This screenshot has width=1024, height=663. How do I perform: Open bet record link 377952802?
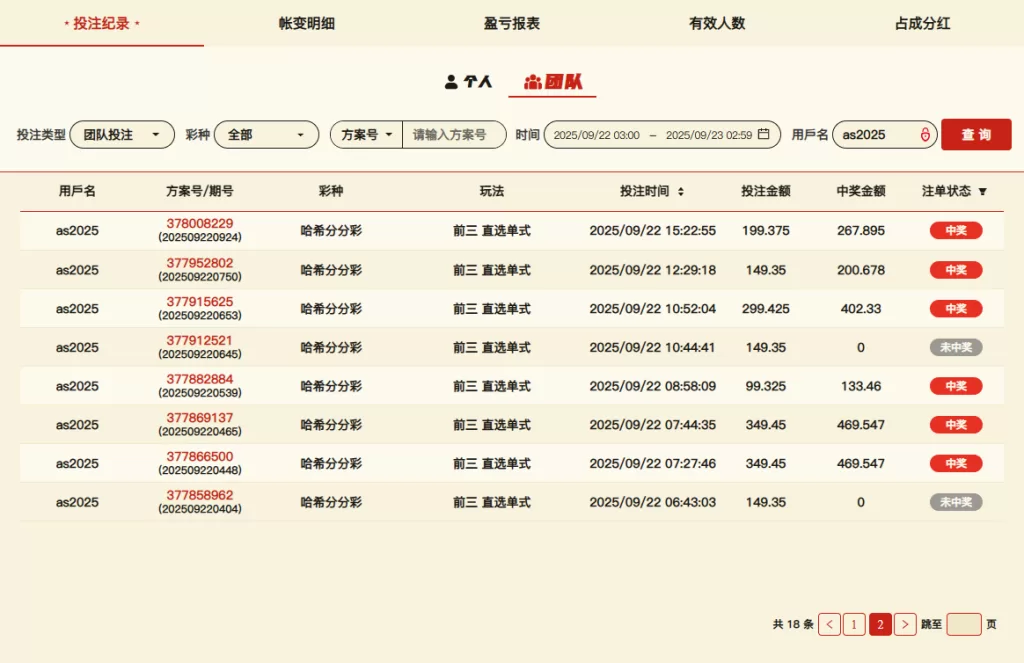click(x=200, y=263)
